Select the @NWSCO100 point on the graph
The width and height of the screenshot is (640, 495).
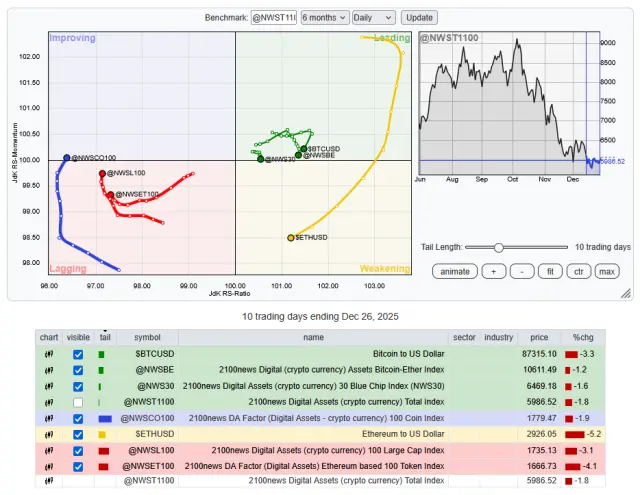67,158
